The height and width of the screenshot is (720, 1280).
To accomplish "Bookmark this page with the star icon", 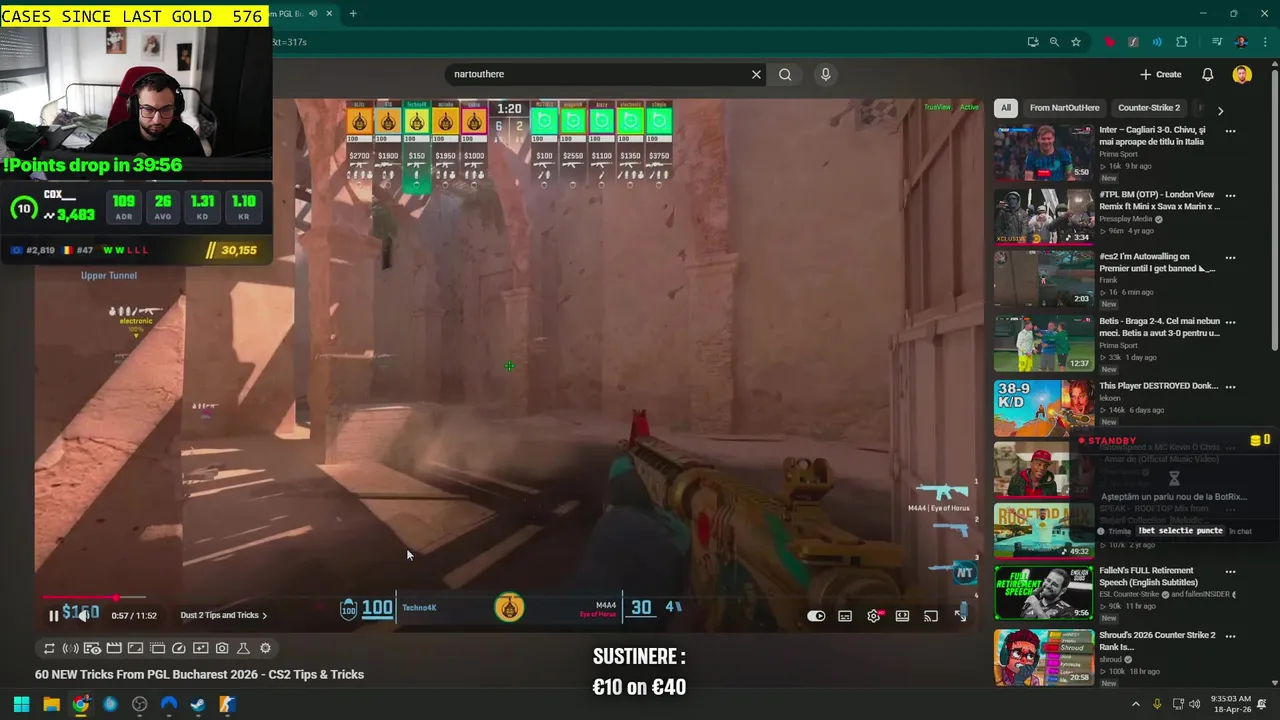I will [1076, 42].
